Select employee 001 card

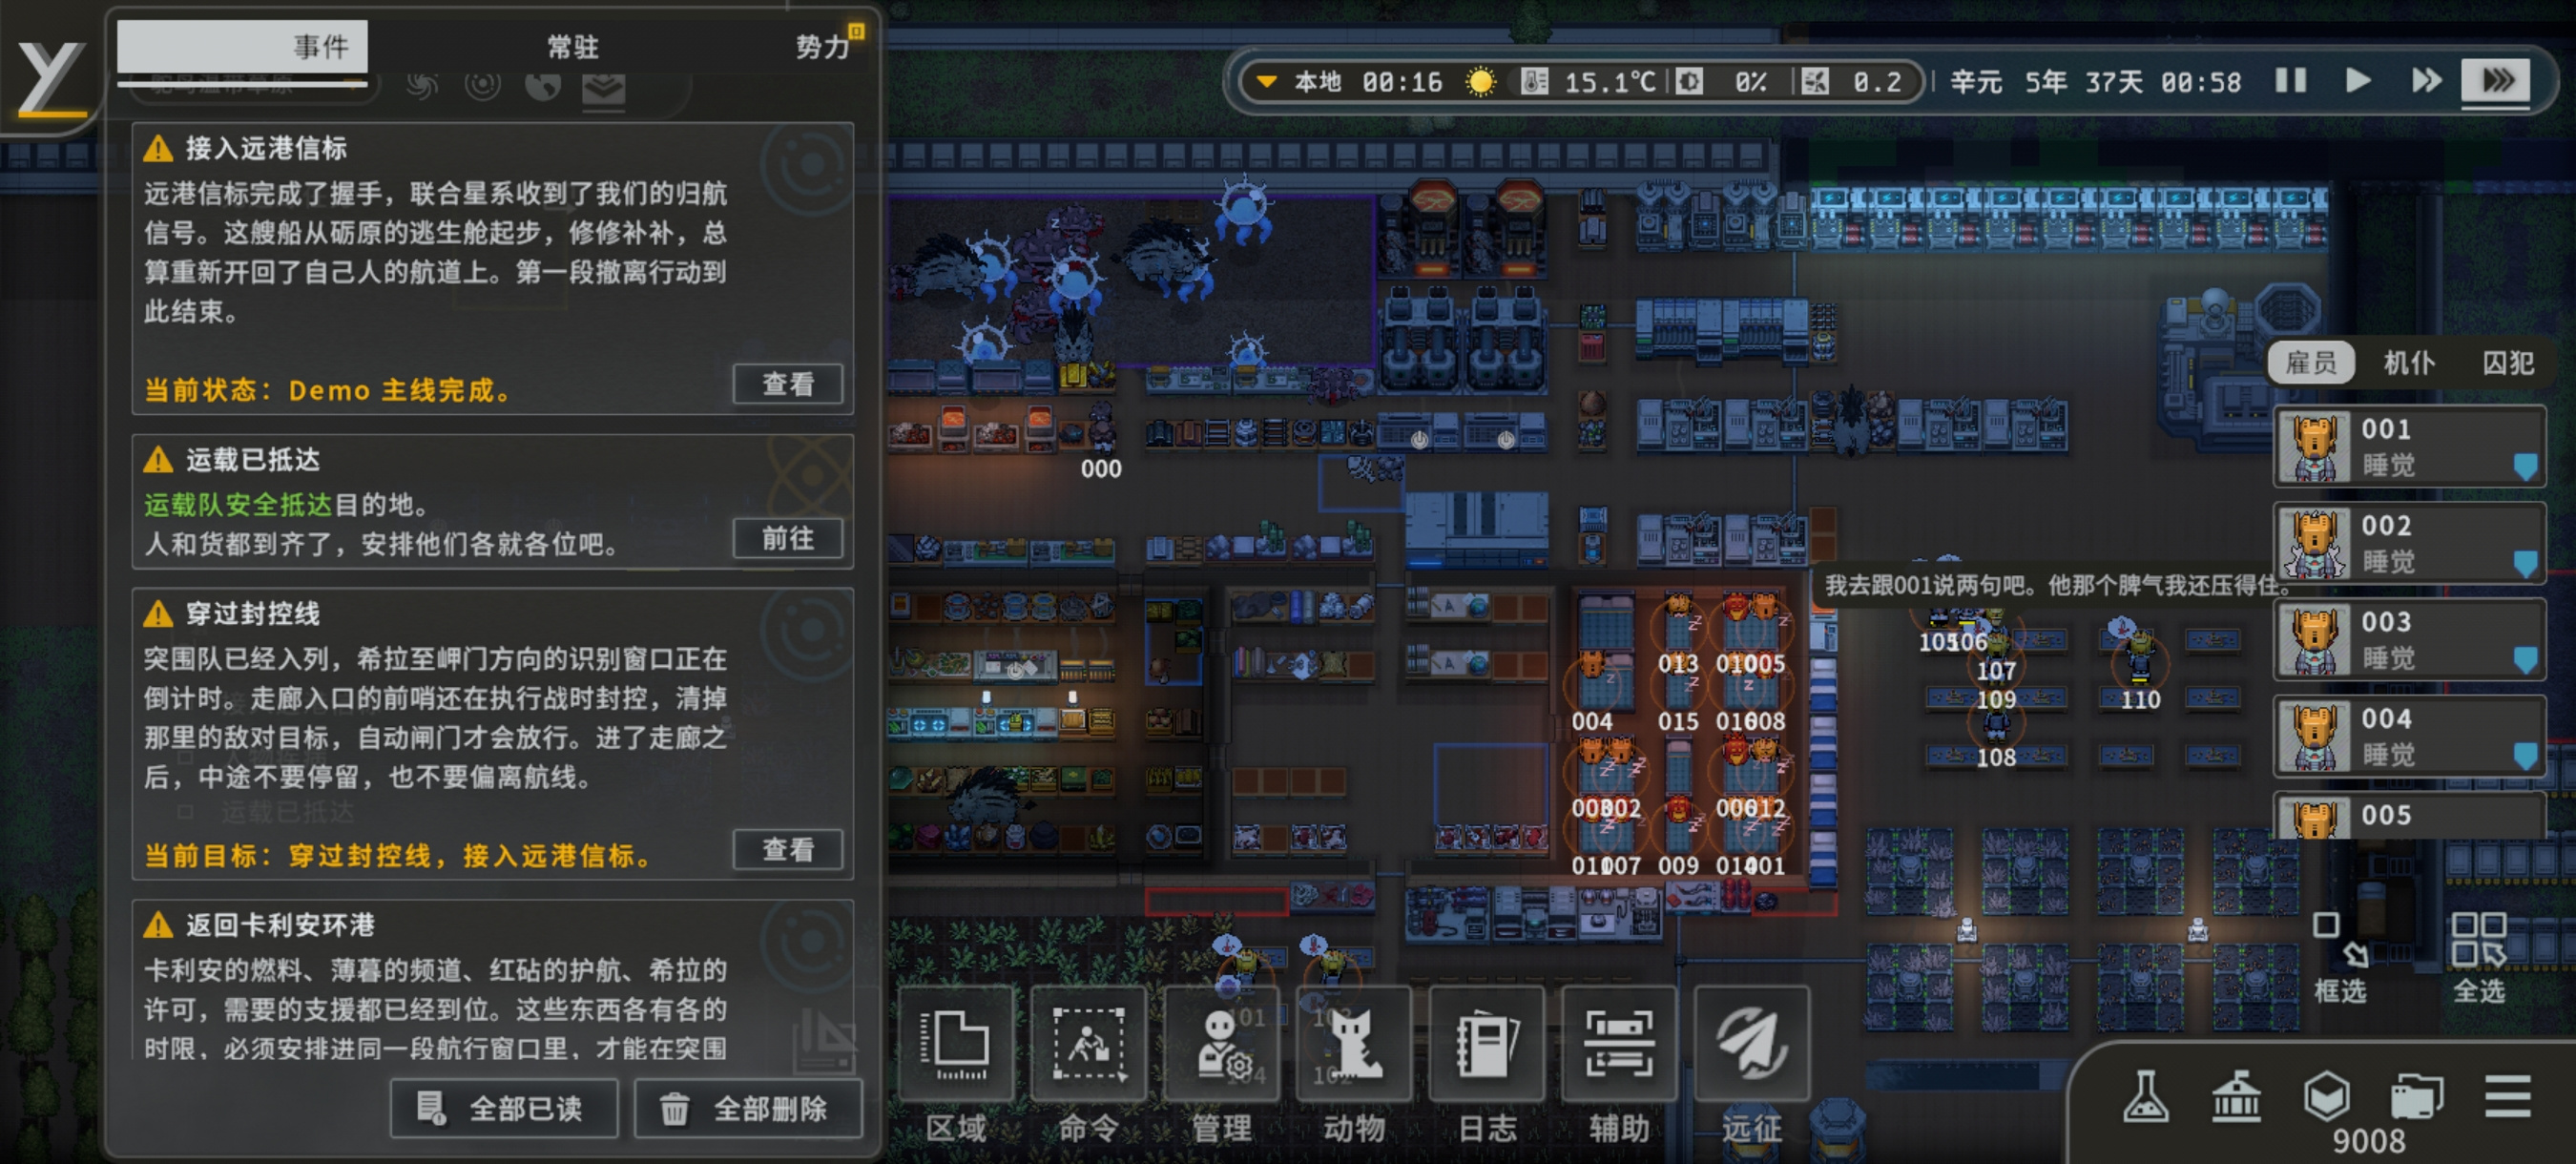[x=2409, y=446]
